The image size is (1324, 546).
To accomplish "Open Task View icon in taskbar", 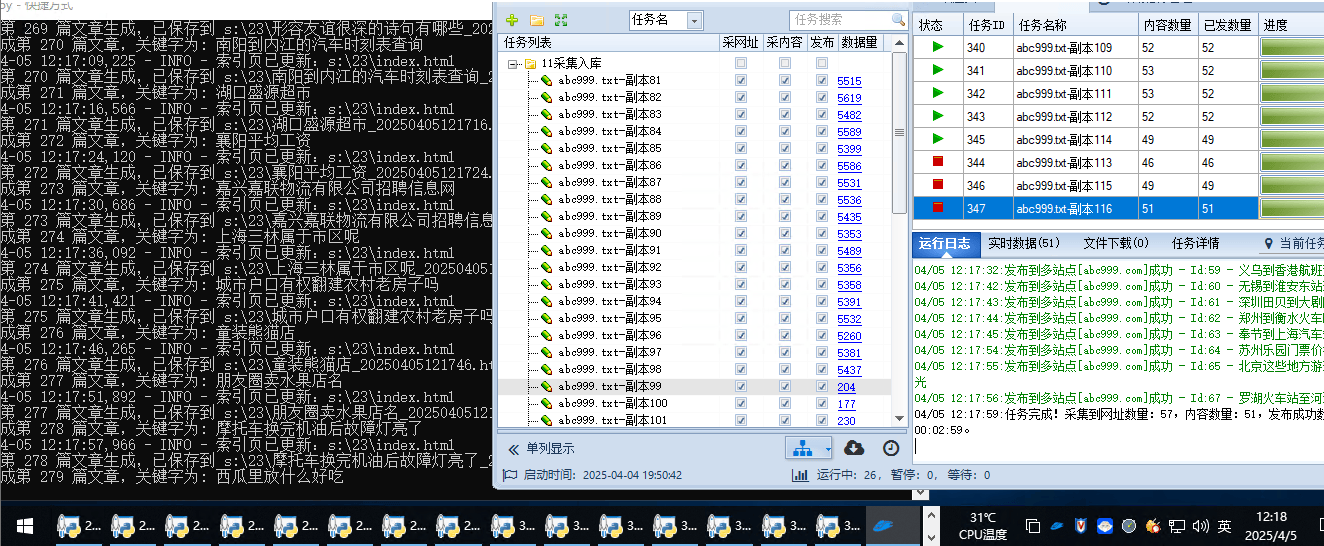I will [x=1033, y=525].
